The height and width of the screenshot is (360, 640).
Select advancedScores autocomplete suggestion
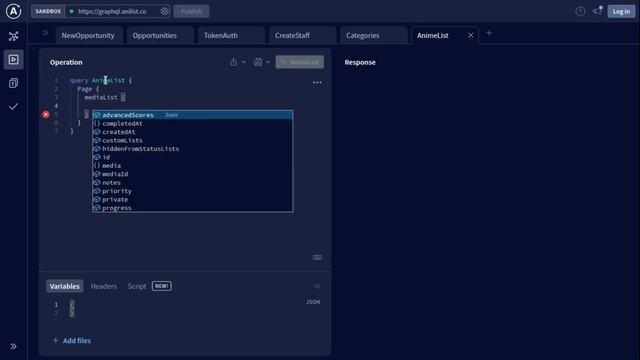coord(193,115)
